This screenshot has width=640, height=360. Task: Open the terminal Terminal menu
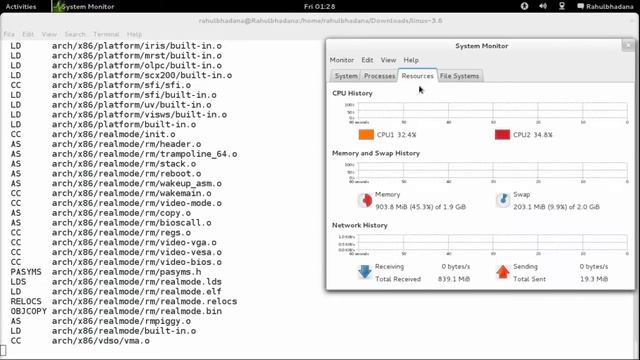[106, 34]
